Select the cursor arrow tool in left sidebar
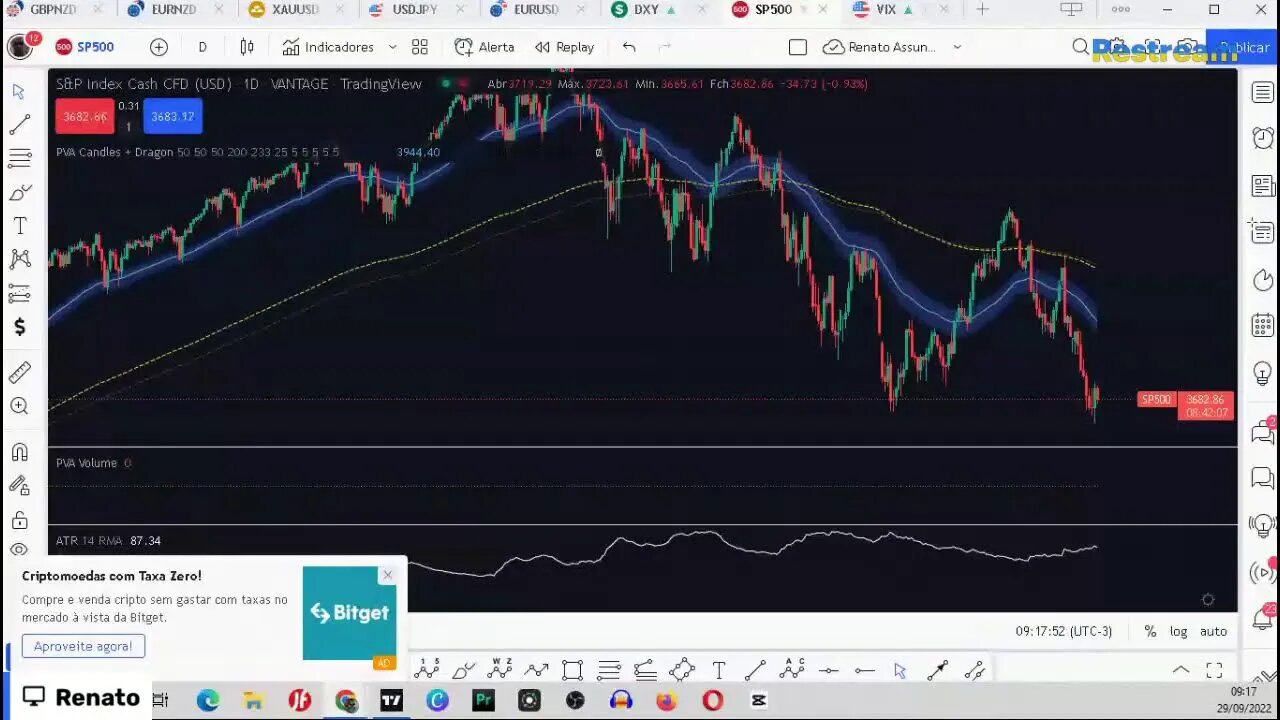This screenshot has height=720, width=1280. coord(19,91)
